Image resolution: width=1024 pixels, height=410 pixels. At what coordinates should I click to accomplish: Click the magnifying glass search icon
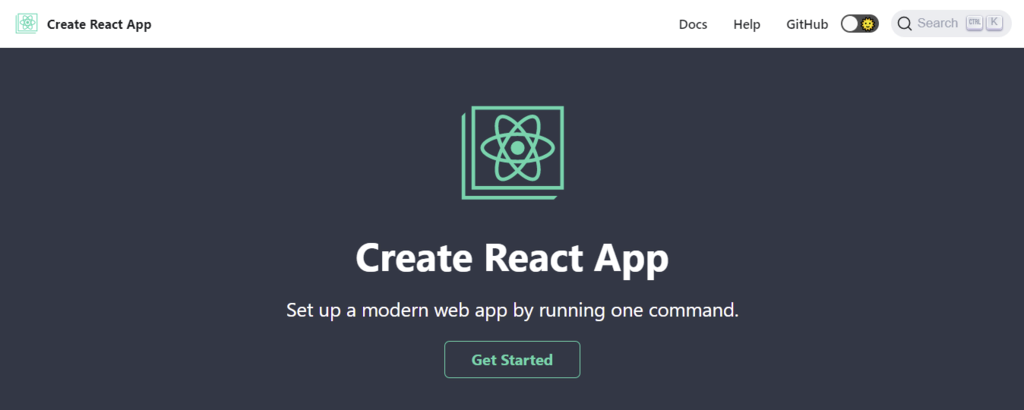coord(904,24)
